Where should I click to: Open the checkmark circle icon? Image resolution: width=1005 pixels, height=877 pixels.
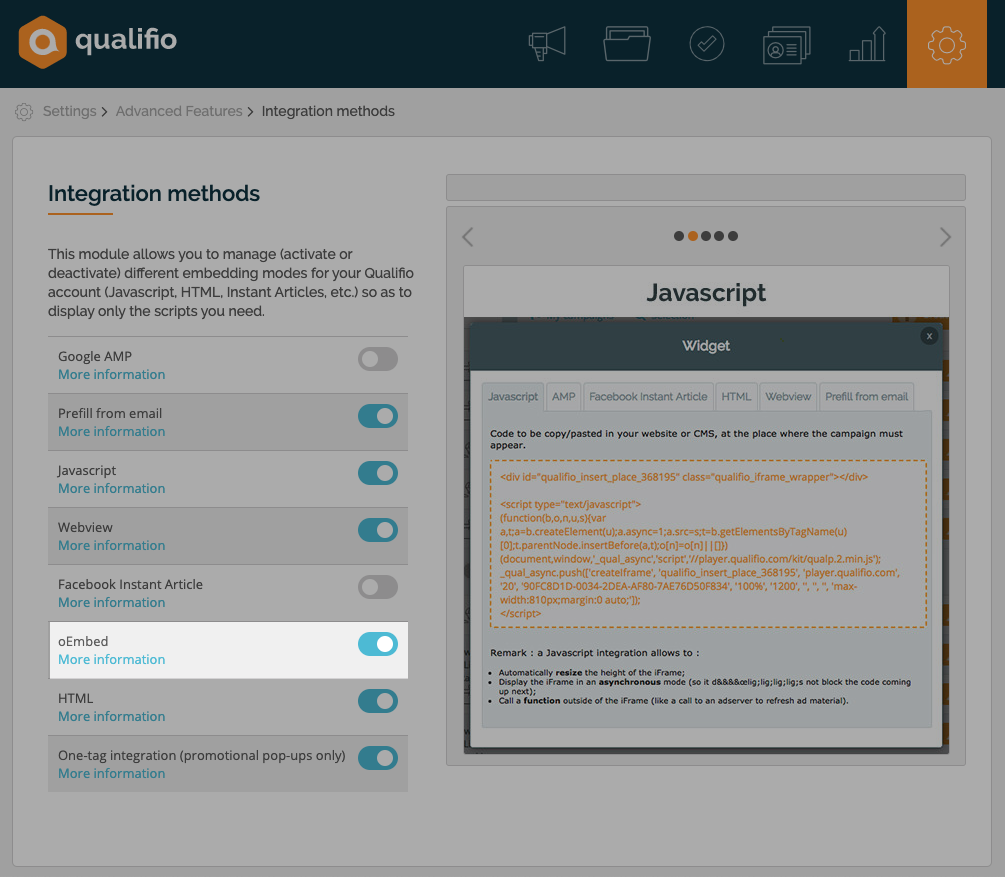[706, 44]
